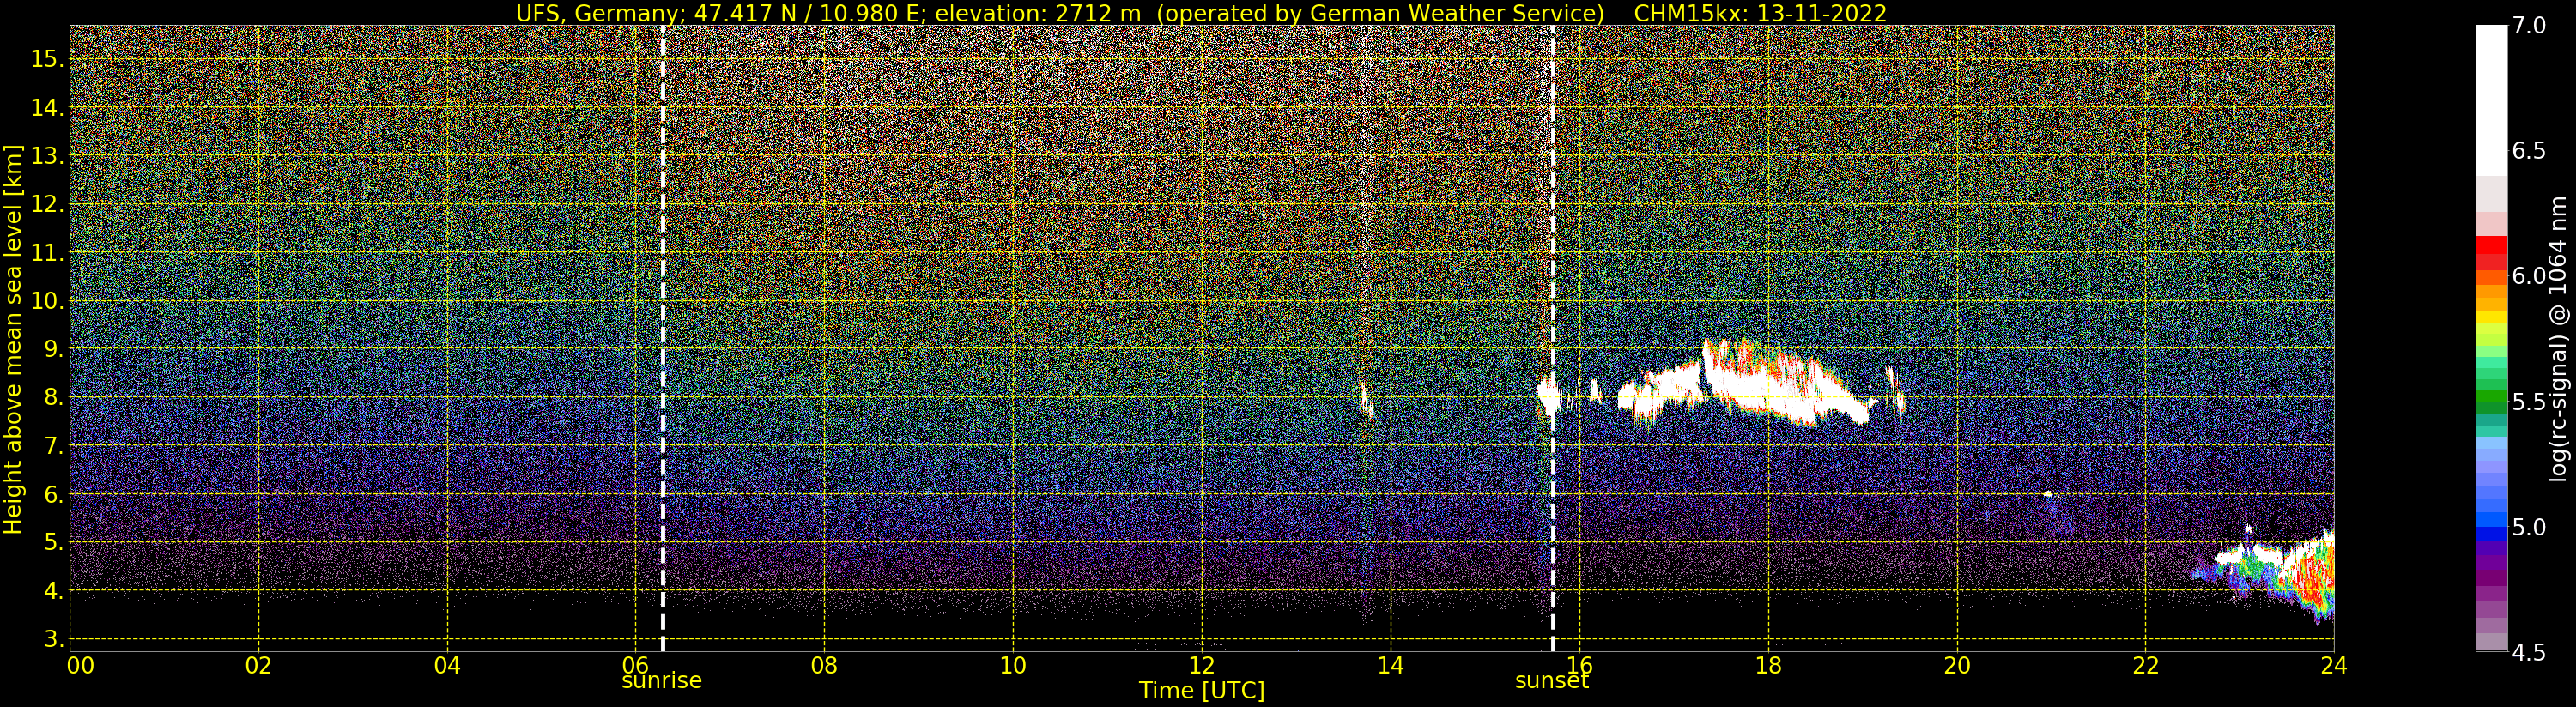
Task: Click the "15." height axis tick label
Action: tap(47, 59)
